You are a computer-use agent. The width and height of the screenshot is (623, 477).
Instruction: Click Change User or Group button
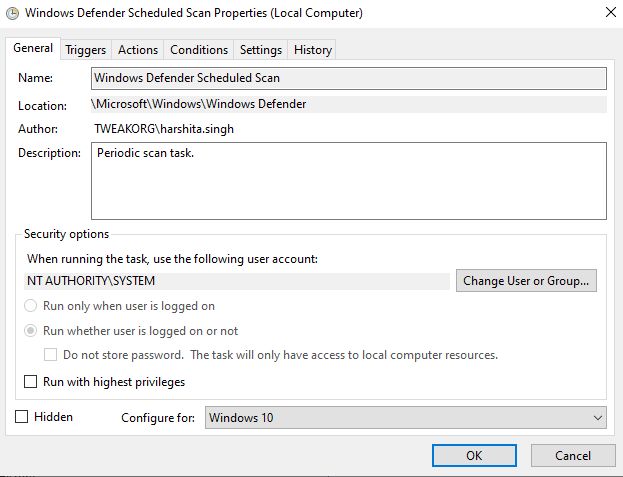(x=527, y=281)
